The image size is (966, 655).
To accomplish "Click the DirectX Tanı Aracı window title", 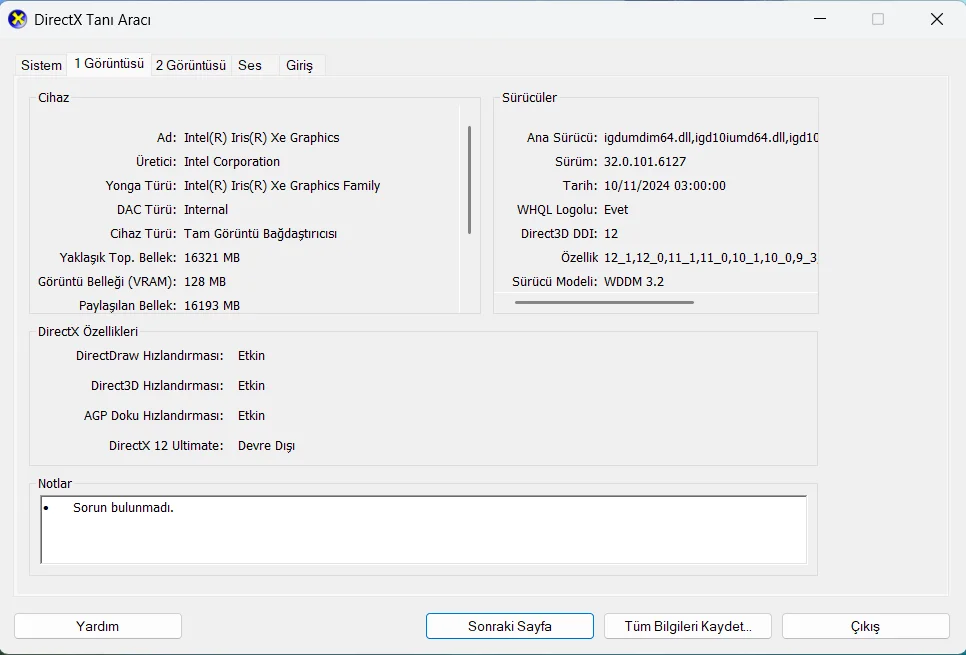I will tap(92, 20).
